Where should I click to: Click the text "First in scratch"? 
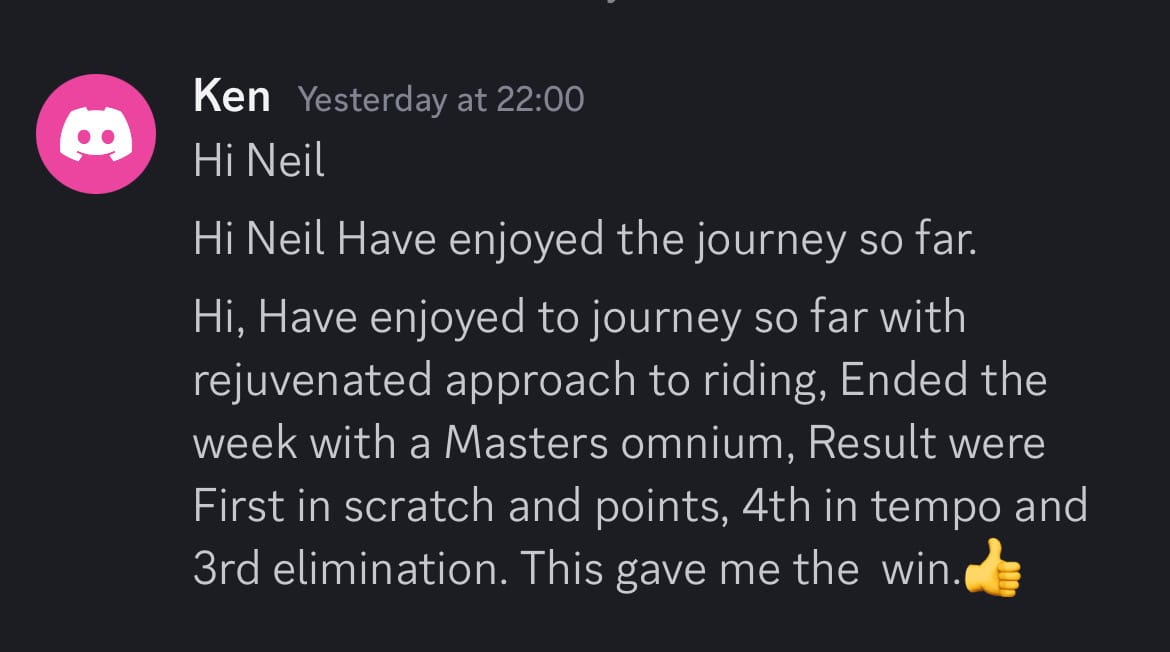click(343, 506)
